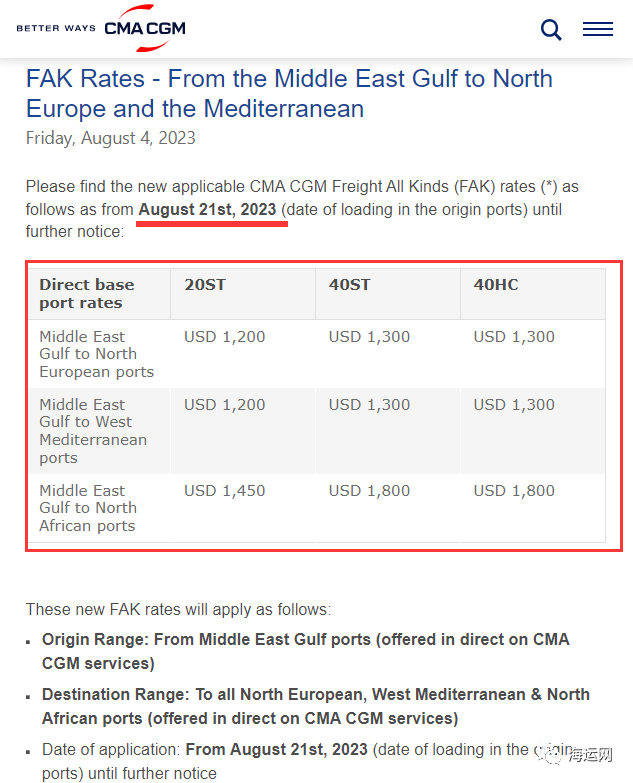Click the FAK Rates page headline
The image size is (633, 783).
click(x=289, y=93)
